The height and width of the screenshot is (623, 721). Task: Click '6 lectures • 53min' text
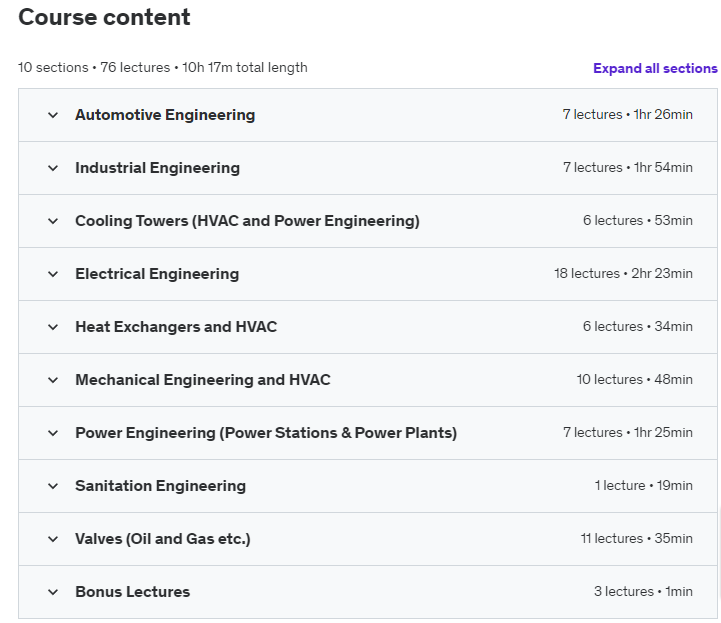pyautogui.click(x=638, y=220)
